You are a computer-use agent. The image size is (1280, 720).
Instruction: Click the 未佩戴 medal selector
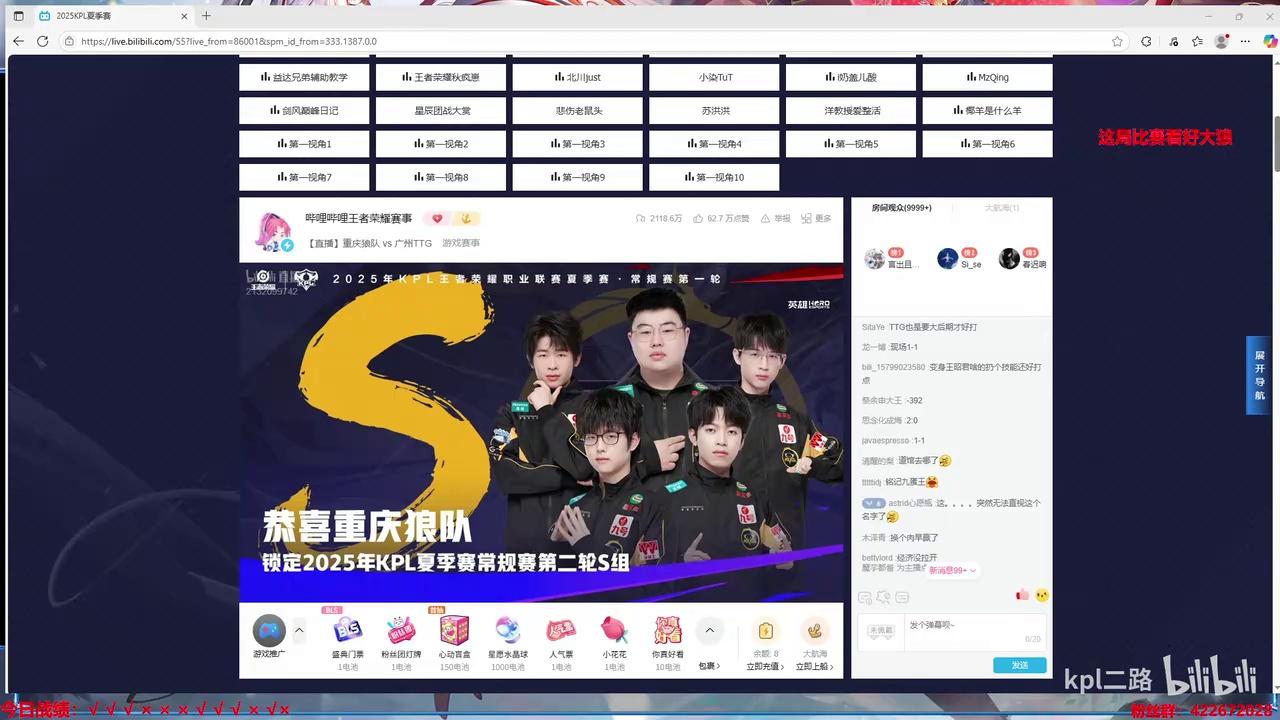(x=880, y=631)
